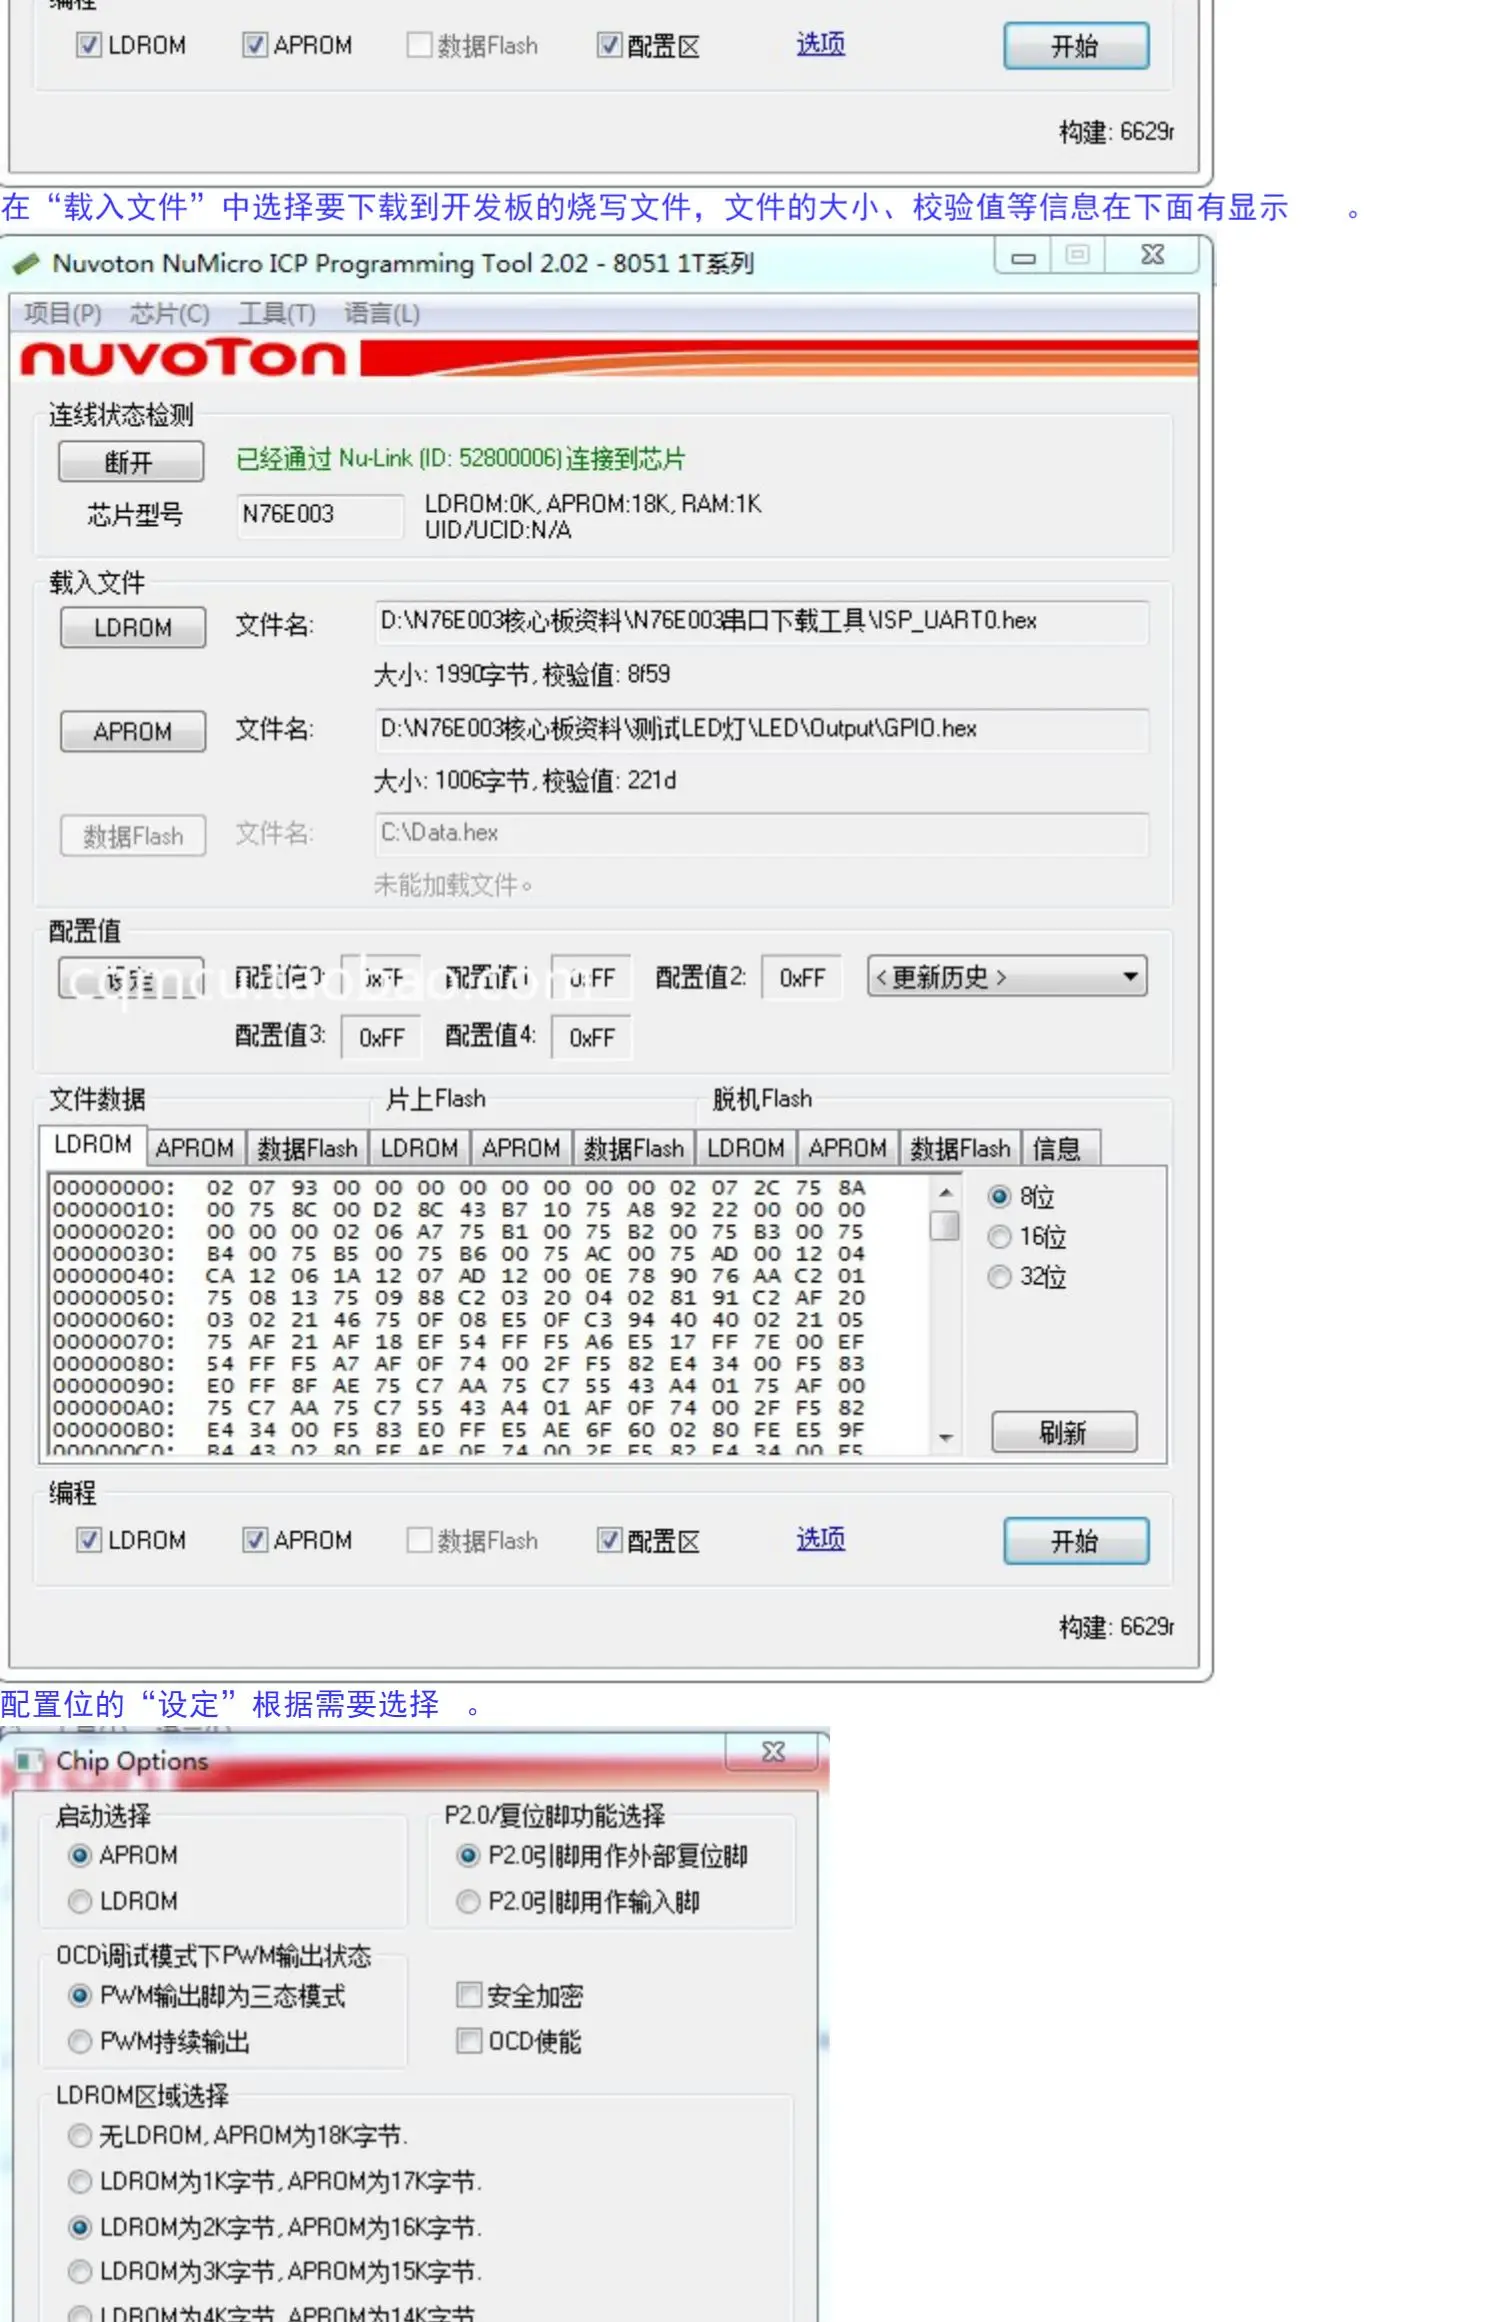Select the 片上Flash LDROM tab
1500x2322 pixels.
click(419, 1148)
